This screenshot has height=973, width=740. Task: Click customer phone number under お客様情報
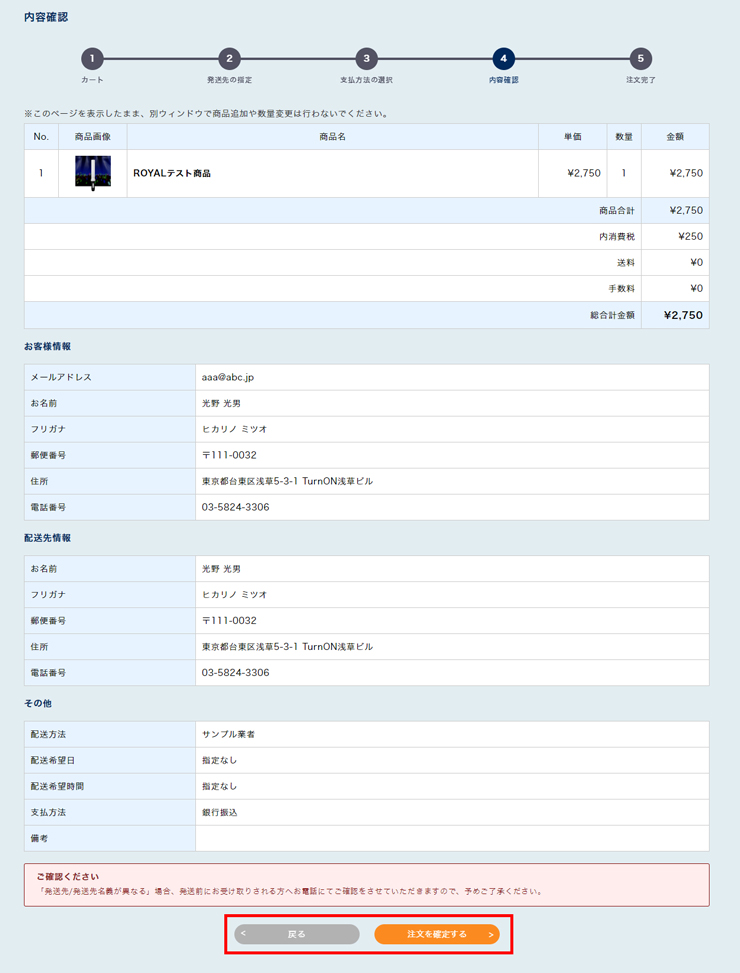pos(235,507)
